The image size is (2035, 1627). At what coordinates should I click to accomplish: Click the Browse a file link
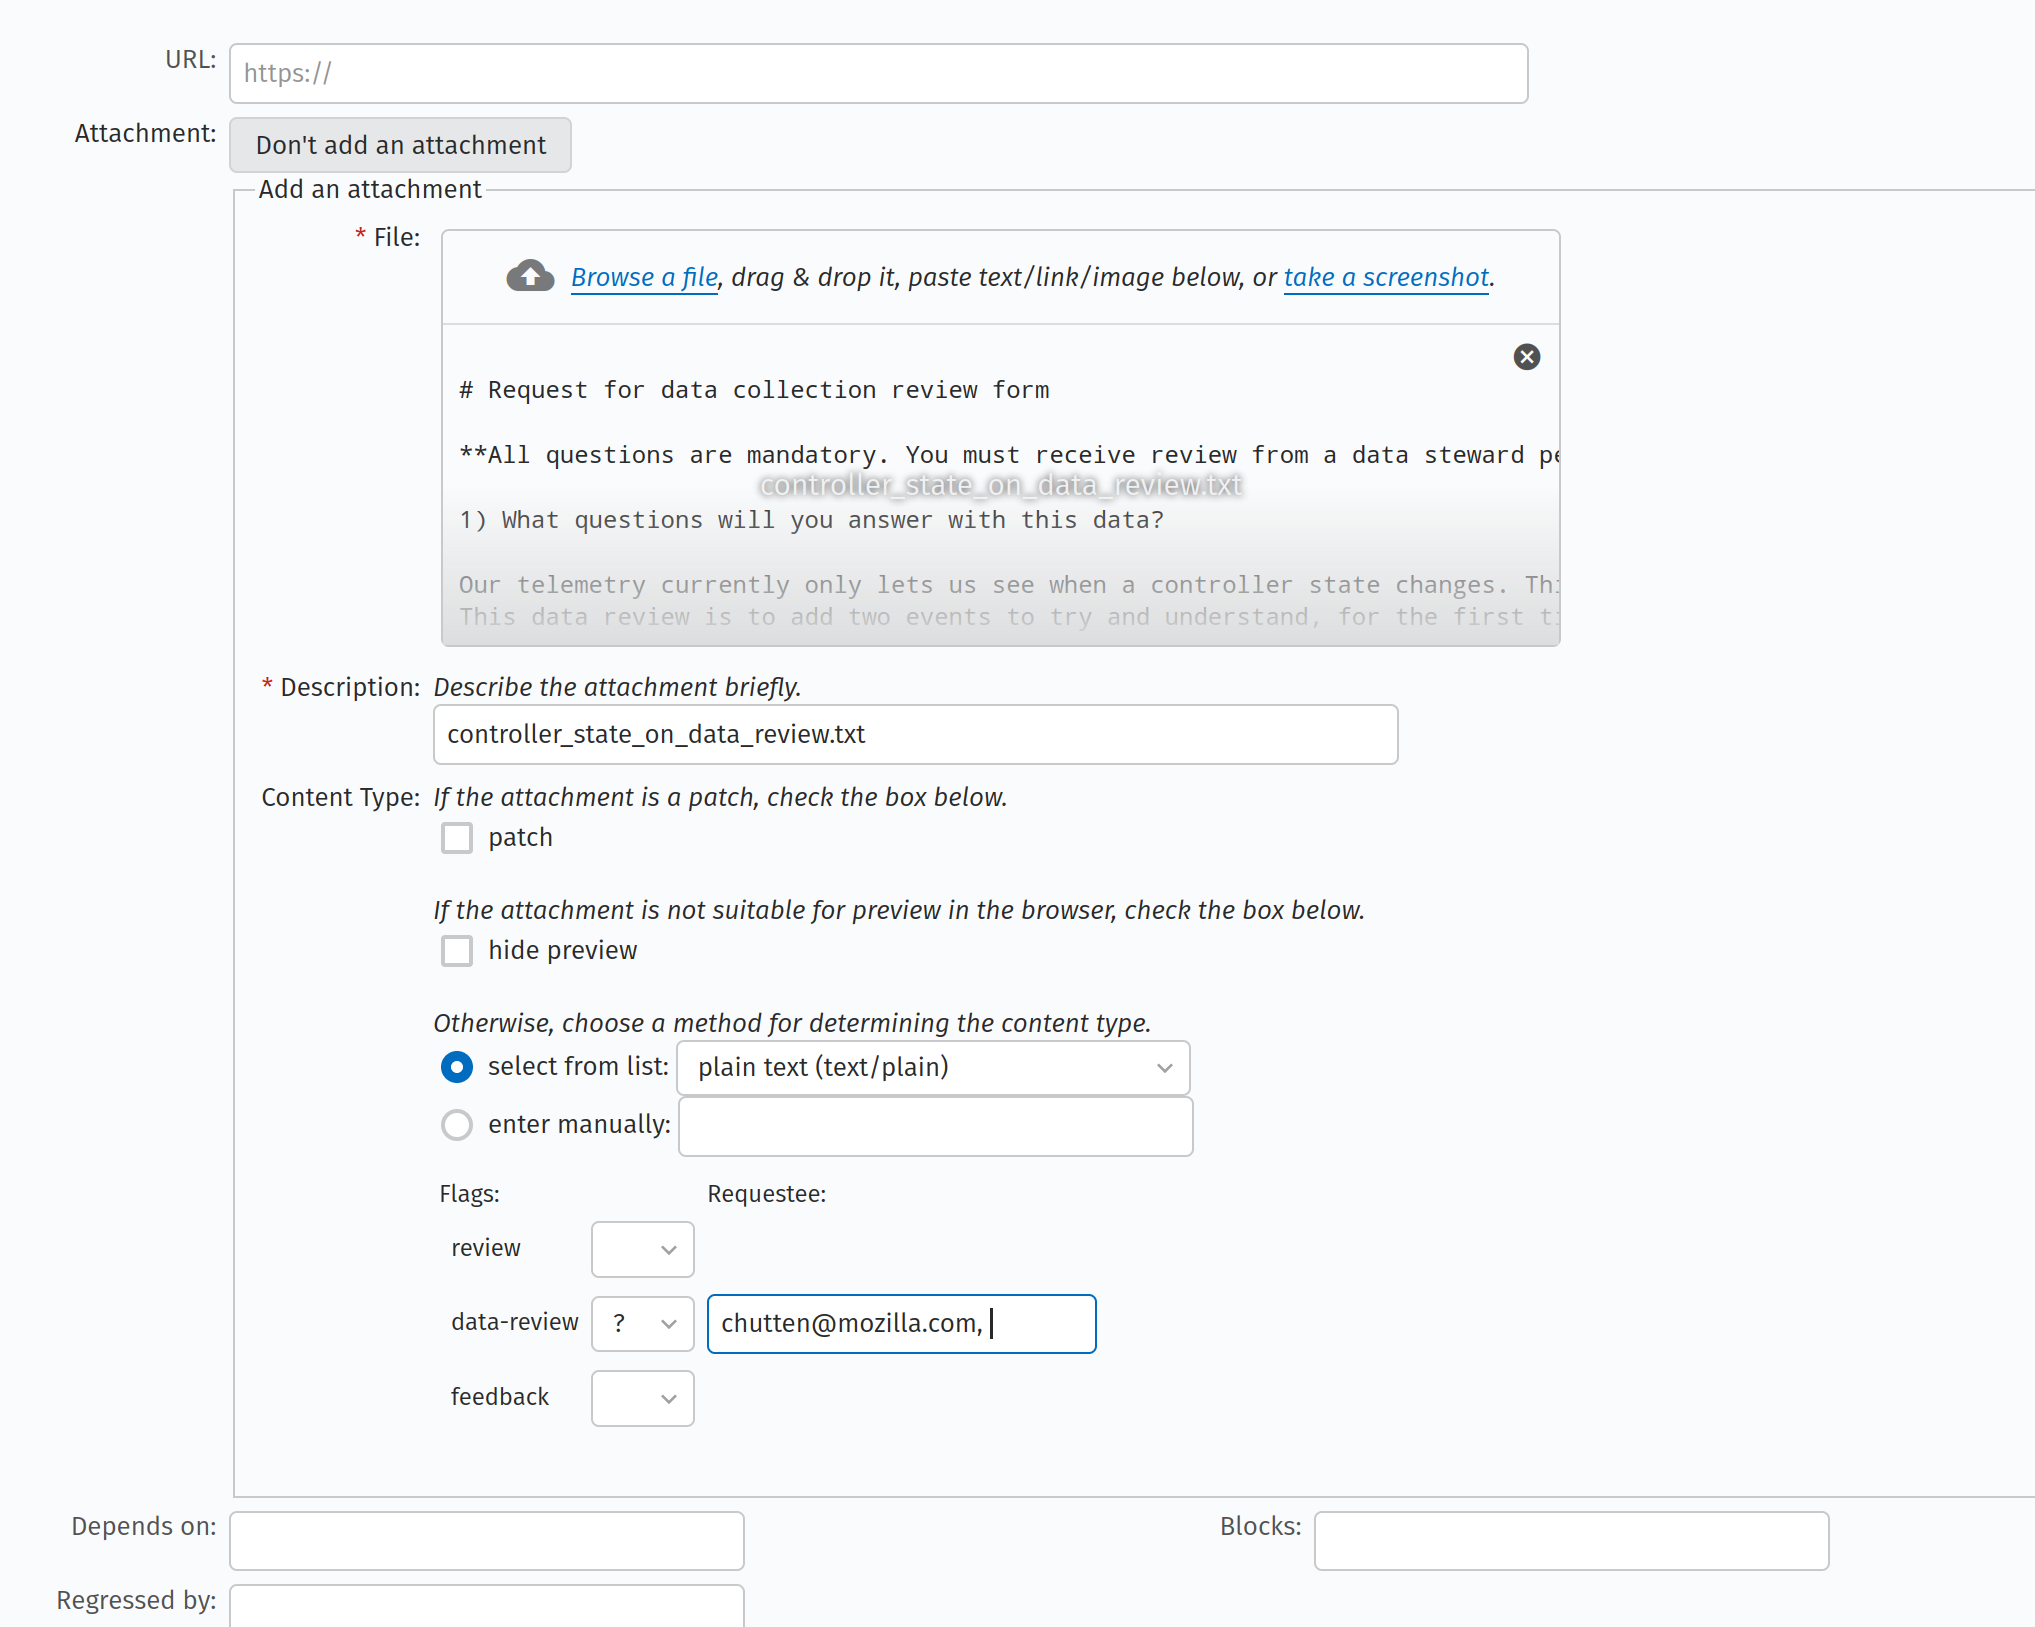644,277
